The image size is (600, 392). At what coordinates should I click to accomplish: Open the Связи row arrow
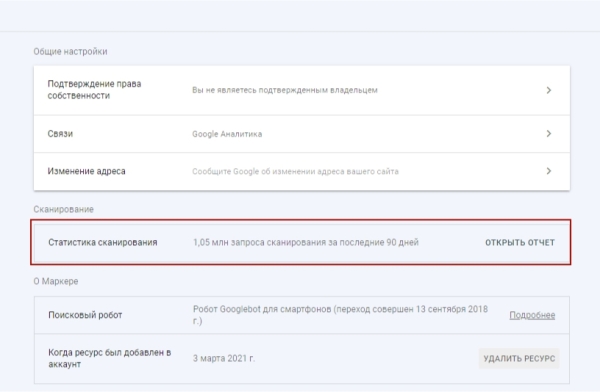(x=549, y=134)
